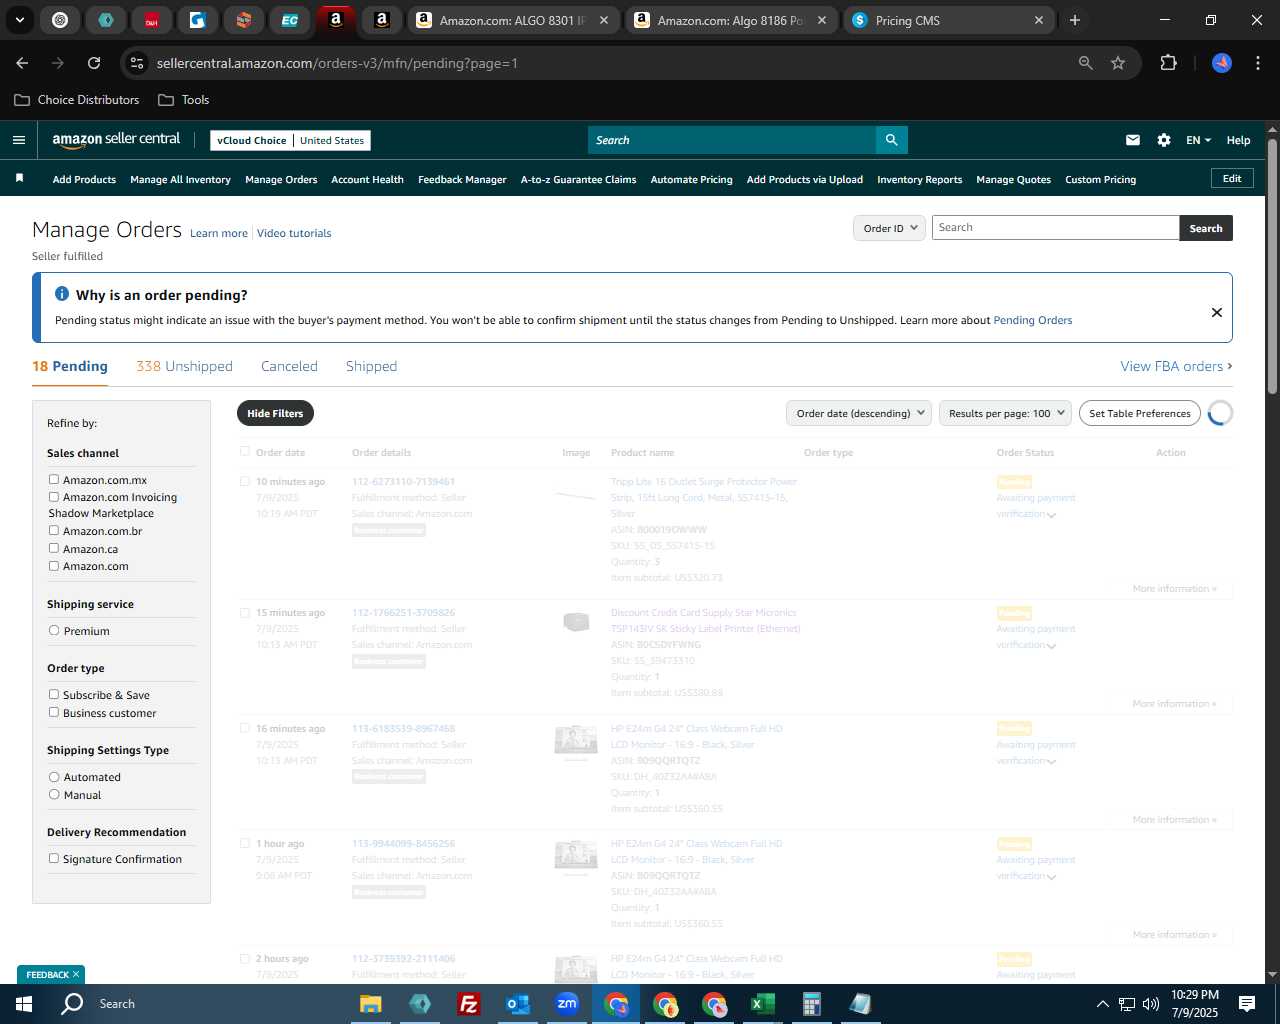Dismiss the 'Why is an order pending?' banner
Viewport: 1280px width, 1024px height.
[x=1217, y=312]
